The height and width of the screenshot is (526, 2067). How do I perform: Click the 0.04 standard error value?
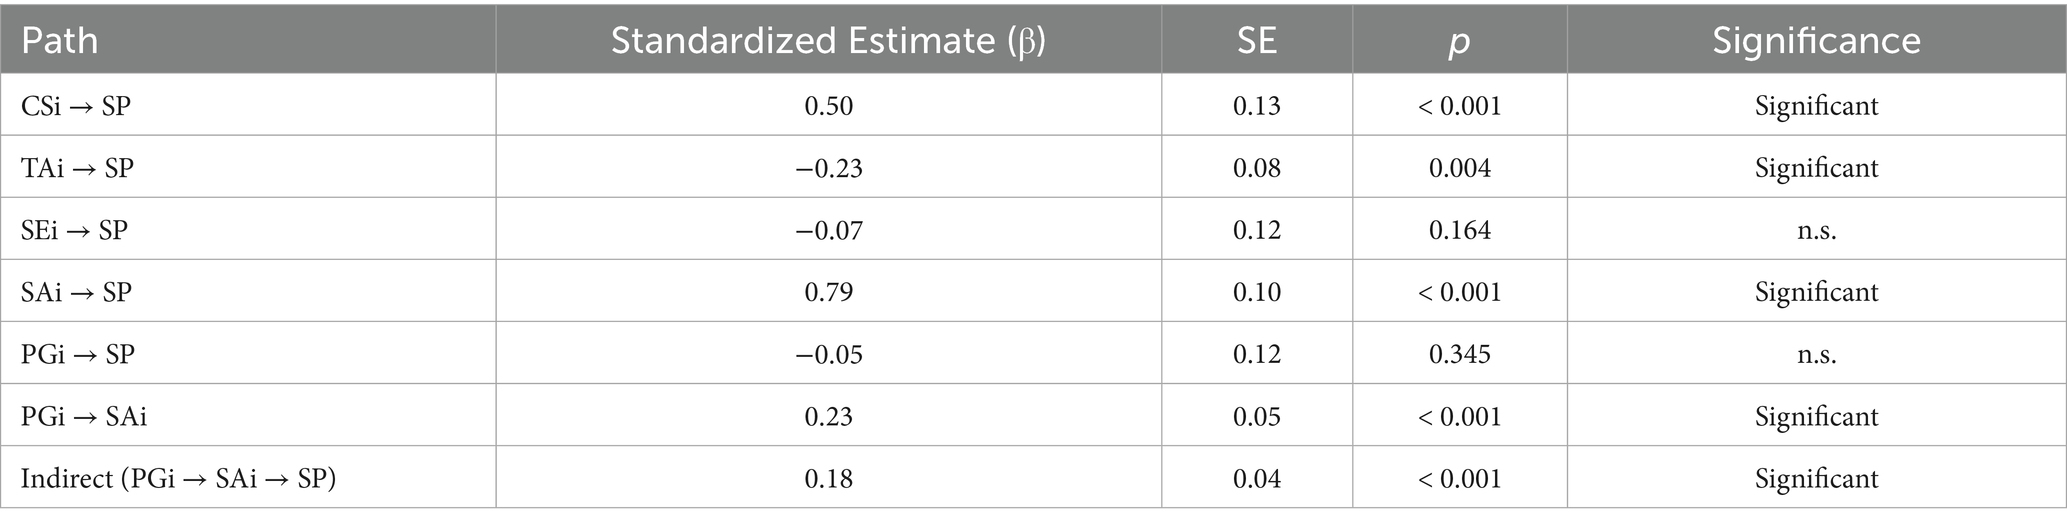click(1256, 478)
